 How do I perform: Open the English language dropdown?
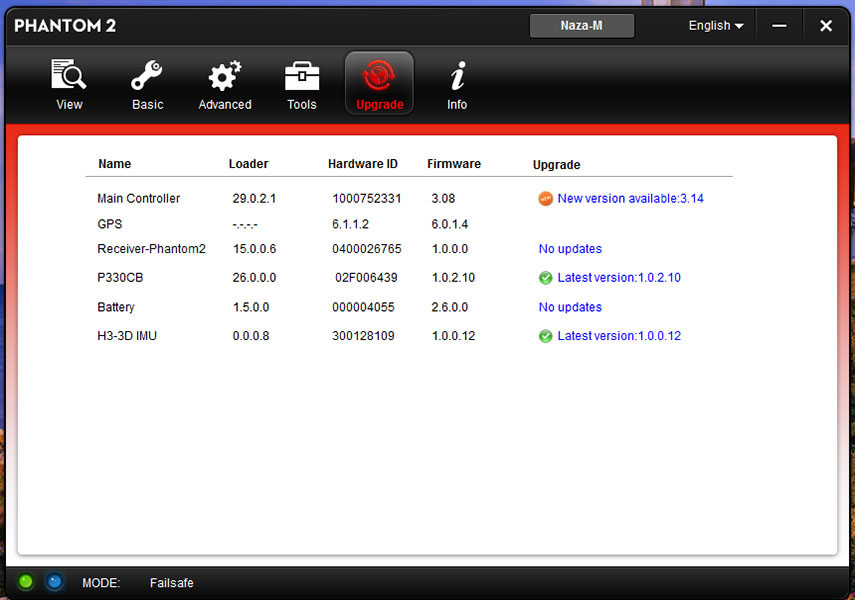715,26
